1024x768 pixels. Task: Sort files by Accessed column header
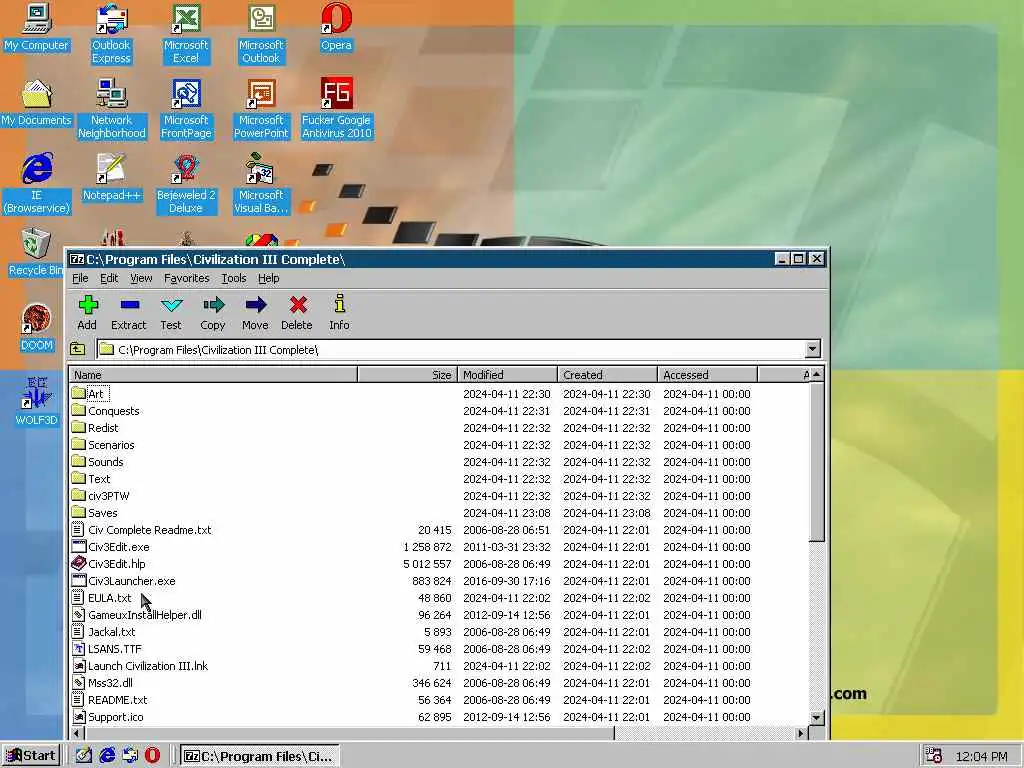pos(707,375)
